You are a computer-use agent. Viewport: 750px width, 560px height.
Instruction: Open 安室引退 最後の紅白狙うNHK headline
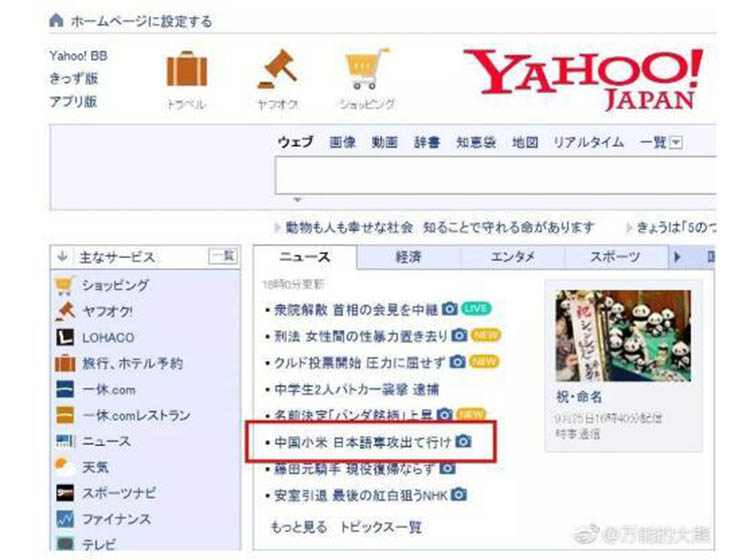(361, 495)
